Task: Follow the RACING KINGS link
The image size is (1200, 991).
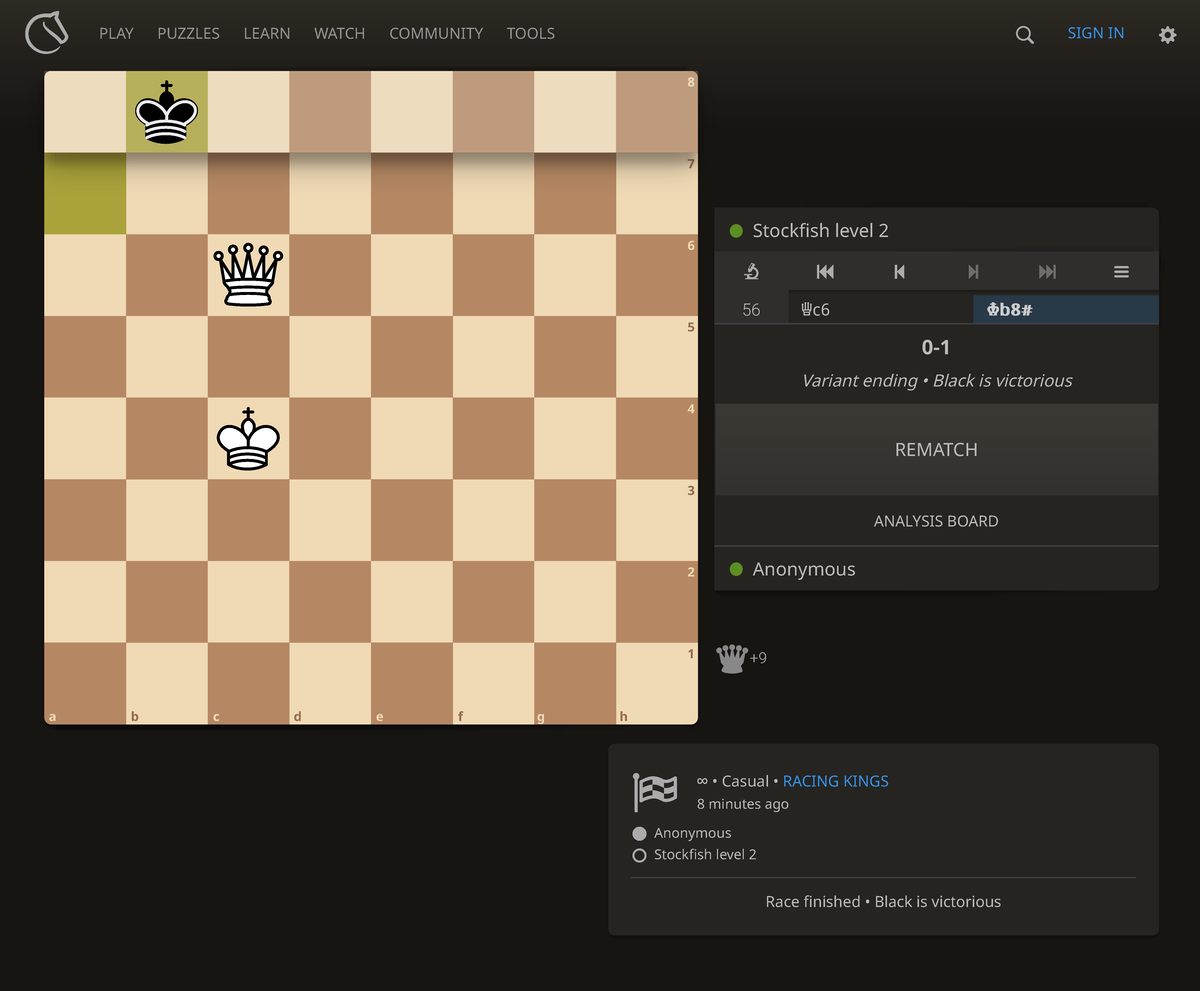Action: pos(835,781)
